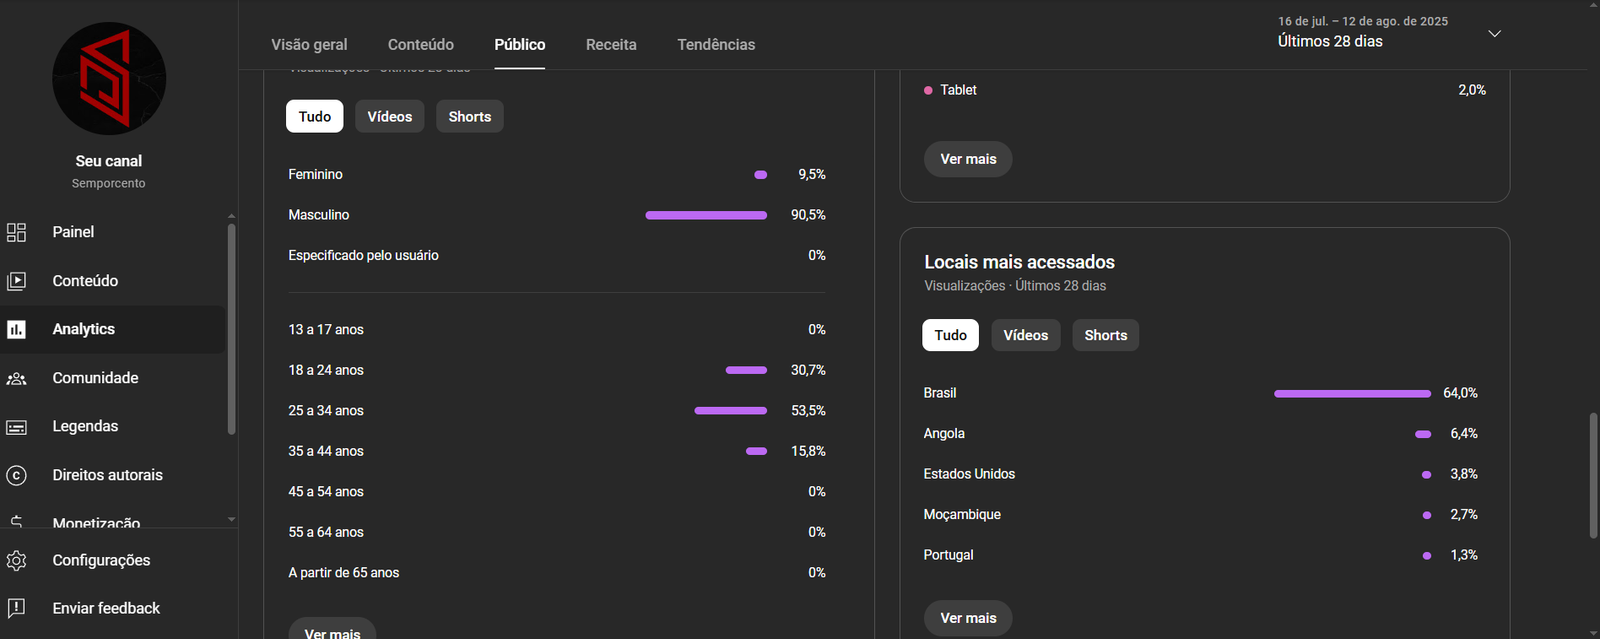Switch to the Receita tab
This screenshot has height=639, width=1600.
pyautogui.click(x=611, y=45)
